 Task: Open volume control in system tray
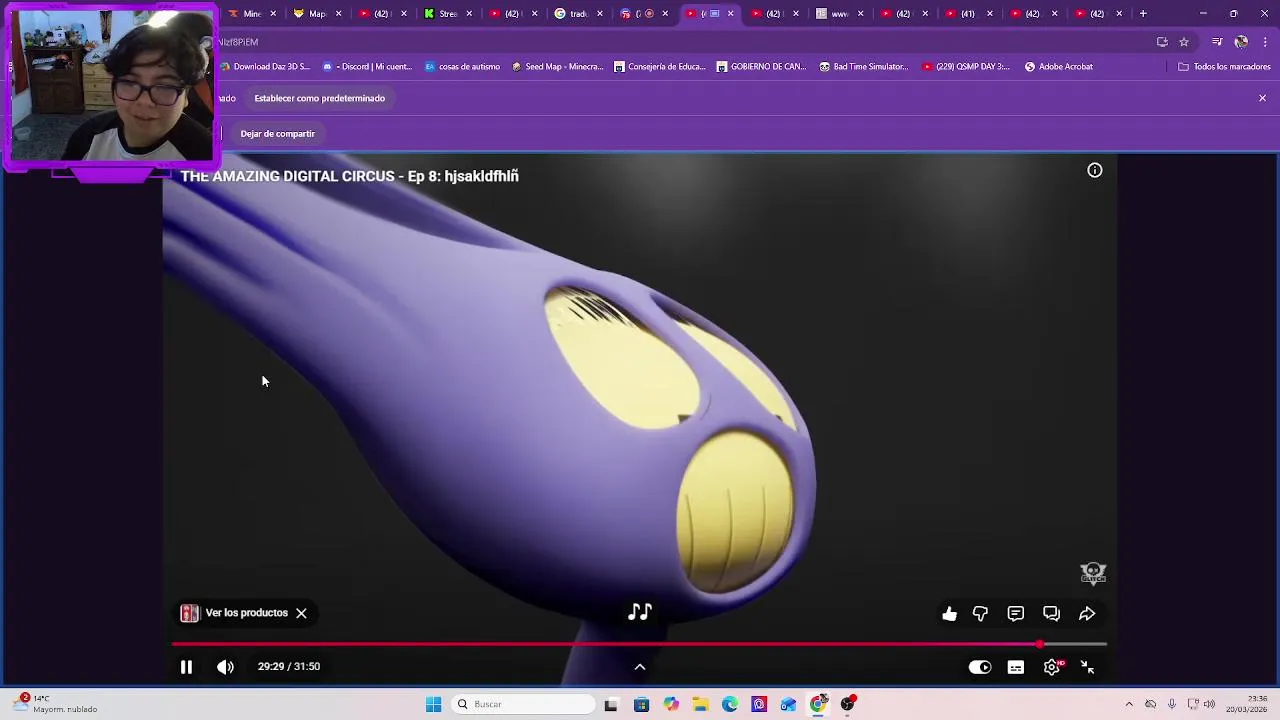(1209, 704)
